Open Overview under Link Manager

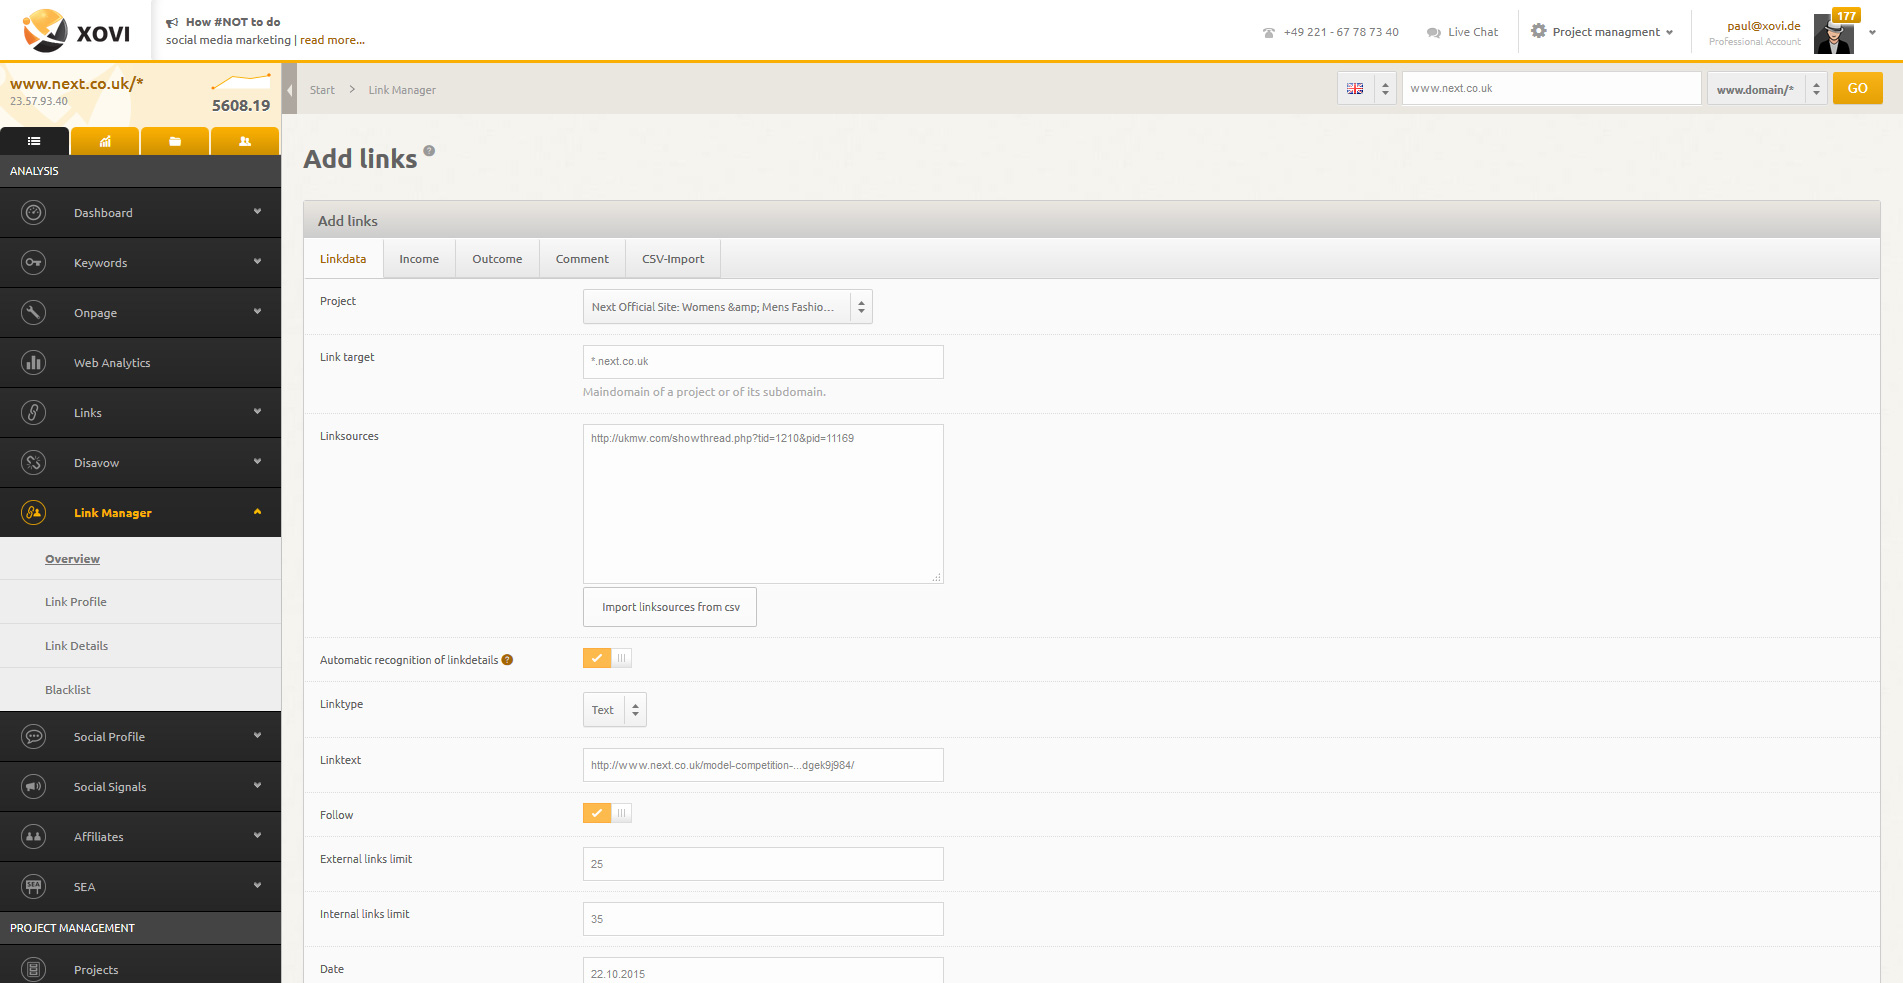pyautogui.click(x=72, y=559)
